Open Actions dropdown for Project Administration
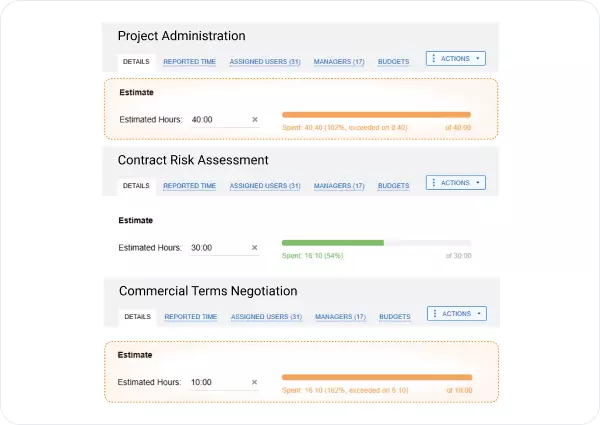The width and height of the screenshot is (600, 425). click(456, 59)
